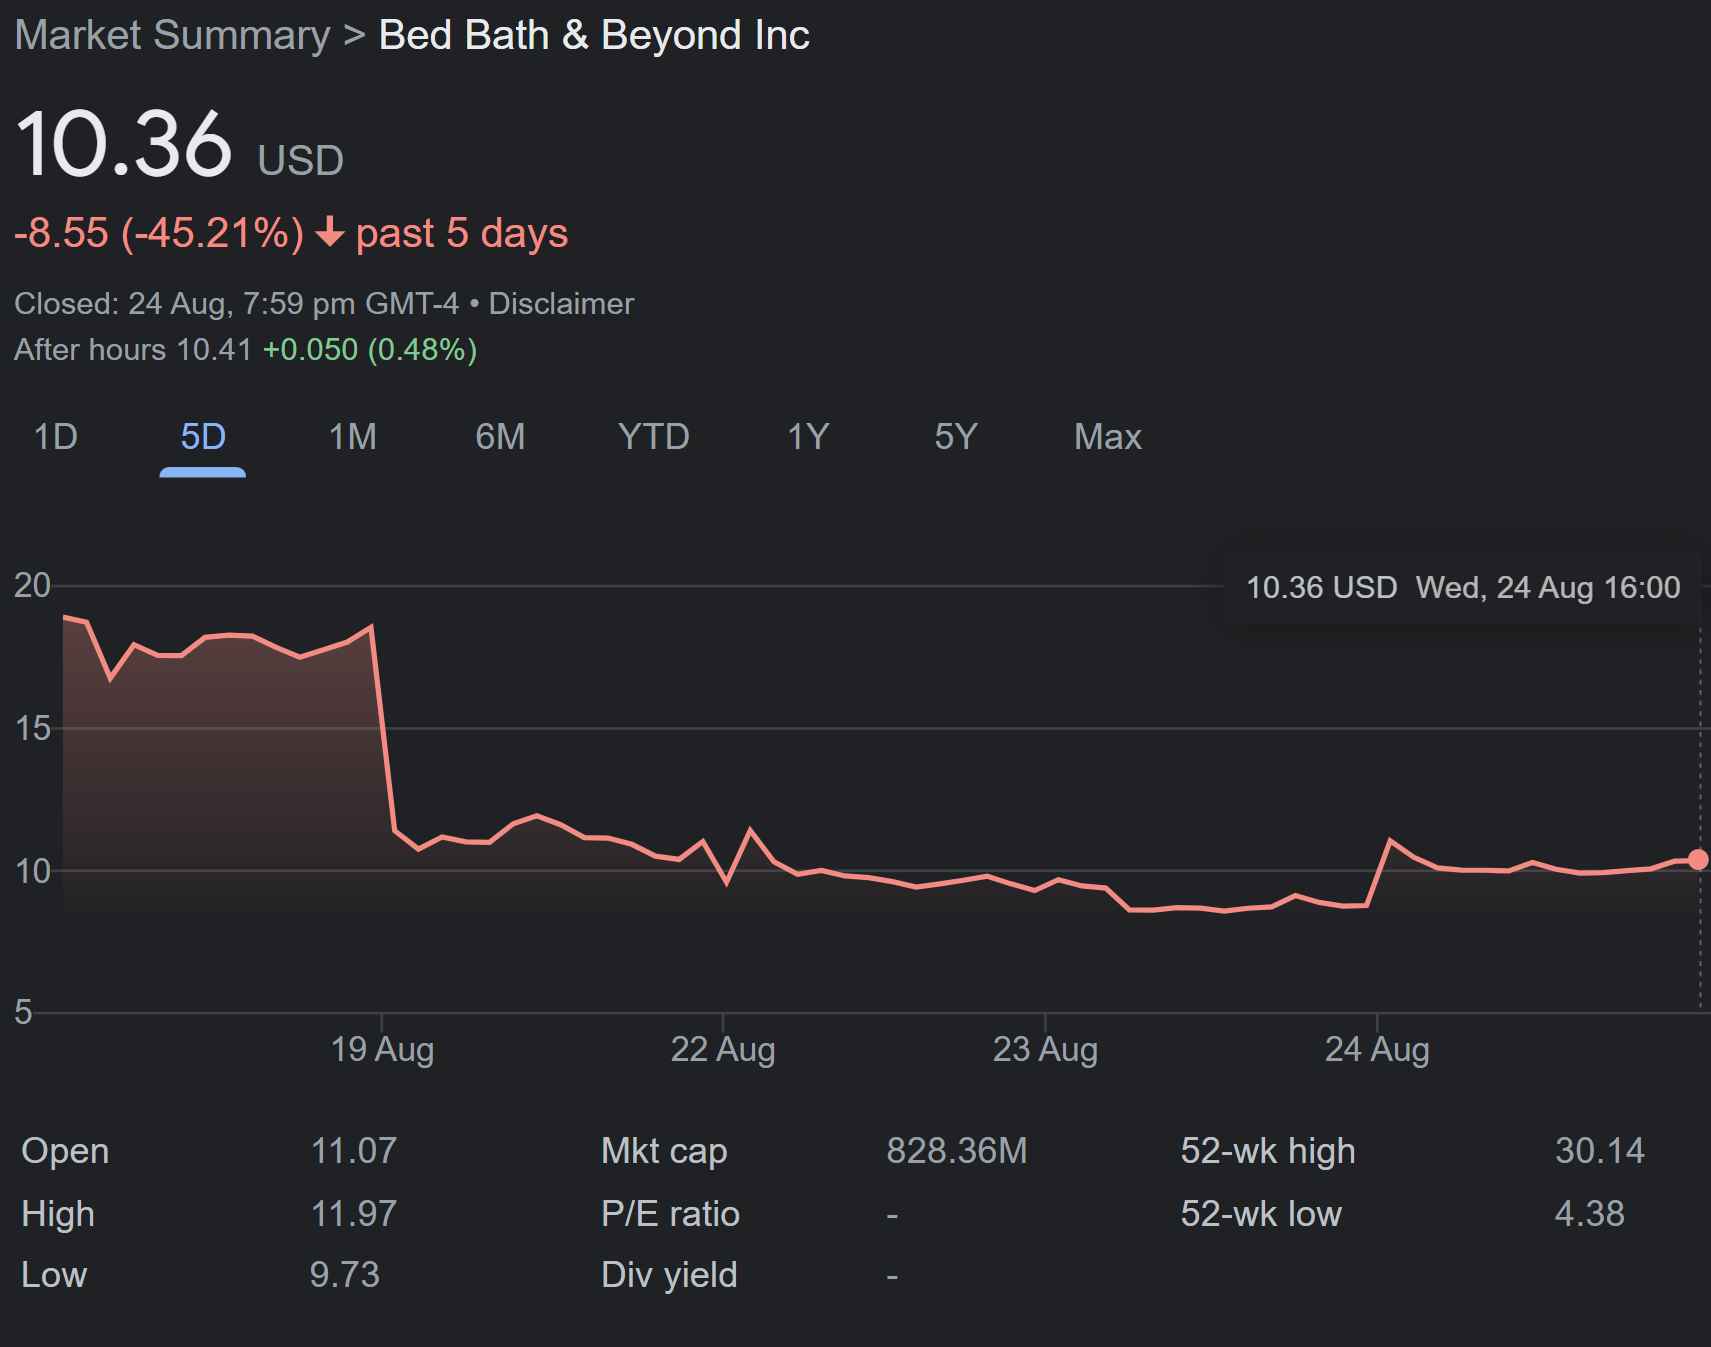The image size is (1711, 1347).
Task: Switch to the YTD chart tab
Action: click(653, 437)
